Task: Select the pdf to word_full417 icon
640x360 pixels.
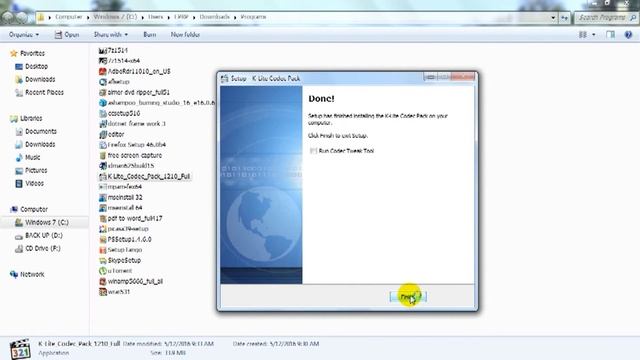Action: click(103, 218)
